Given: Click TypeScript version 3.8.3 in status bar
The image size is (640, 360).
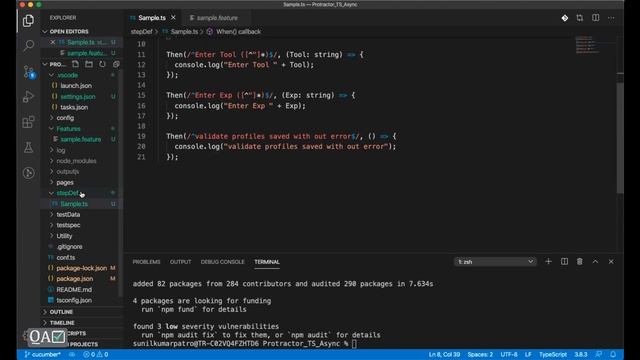Looking at the screenshot, I should pos(580,354).
